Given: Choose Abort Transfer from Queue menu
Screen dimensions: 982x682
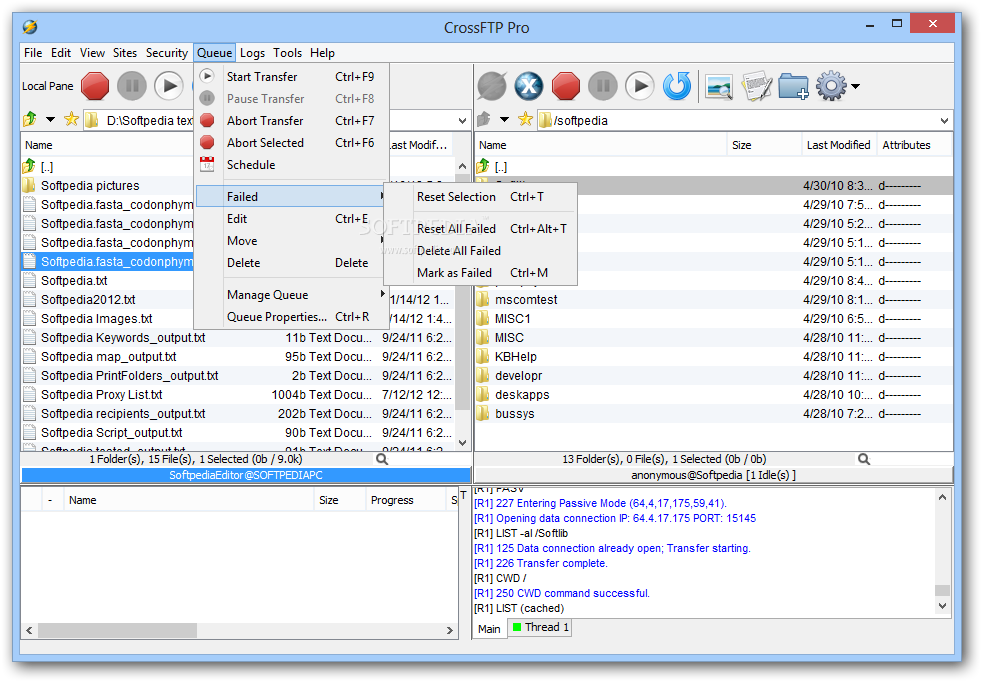Looking at the screenshot, I should [289, 120].
